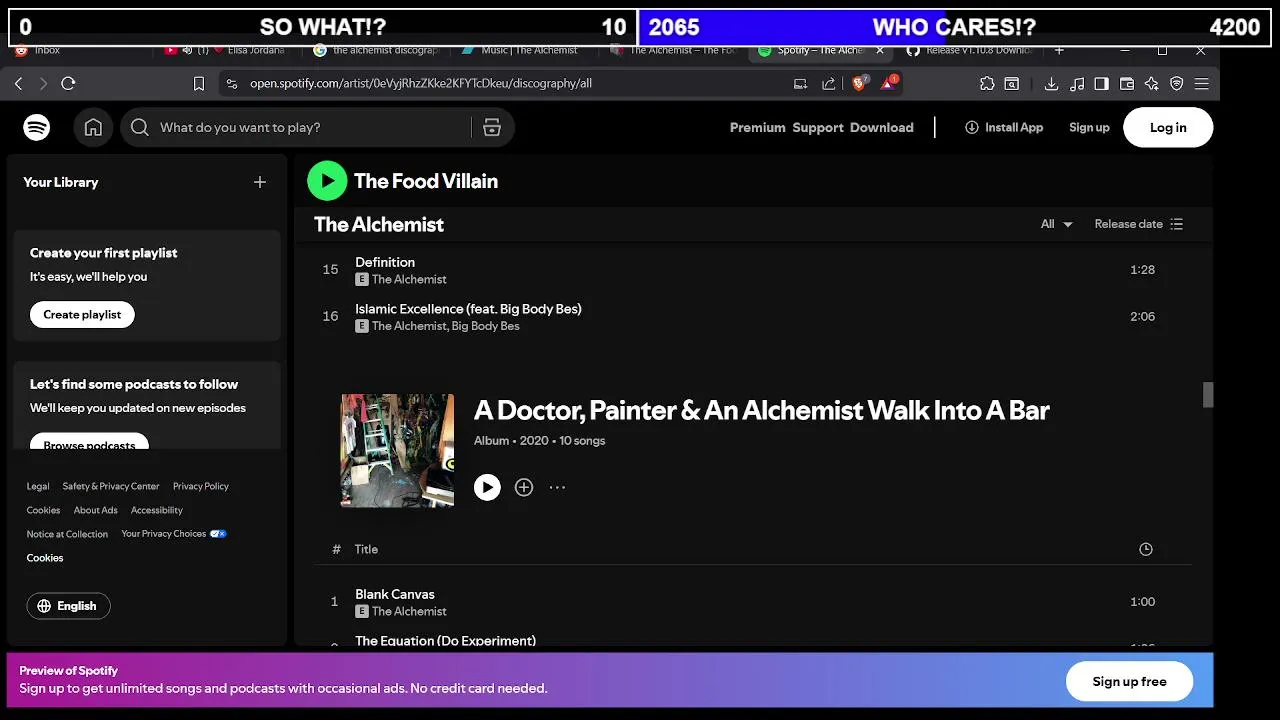Open browser downloads icon
Image resolution: width=1280 pixels, height=720 pixels.
click(x=1051, y=84)
